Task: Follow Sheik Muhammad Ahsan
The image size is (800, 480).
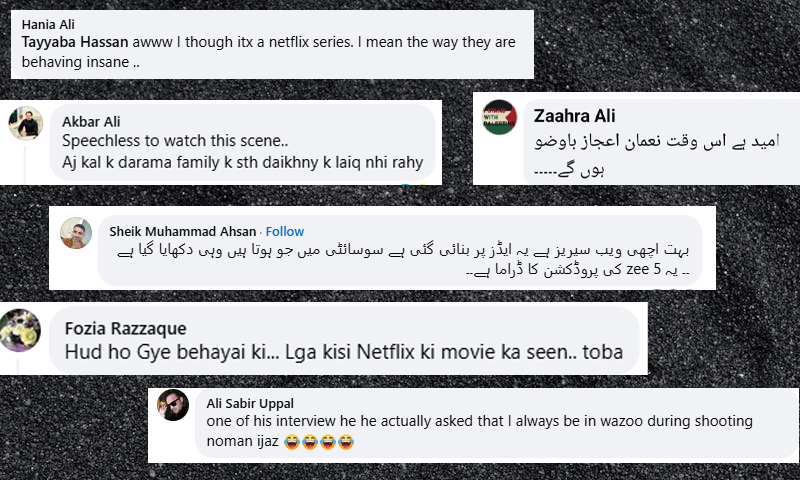Action: 285,231
